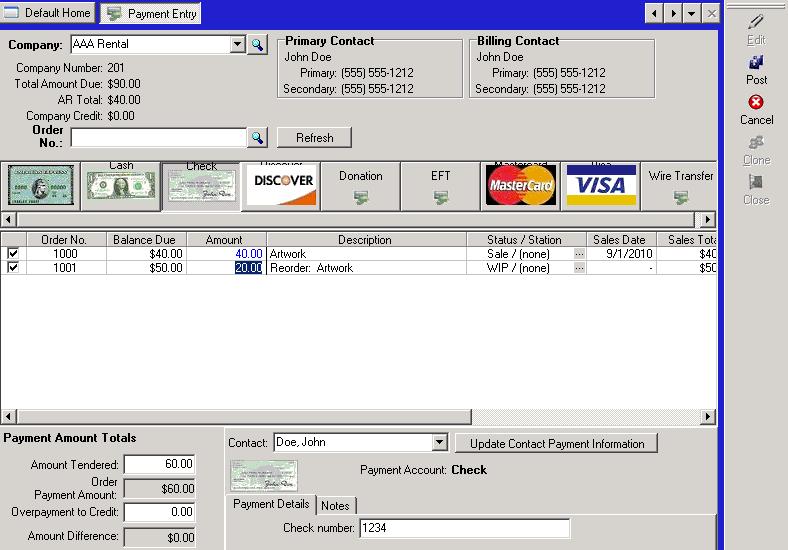Uncheck order 1001 checkbox
This screenshot has width=788, height=550.
(13, 267)
